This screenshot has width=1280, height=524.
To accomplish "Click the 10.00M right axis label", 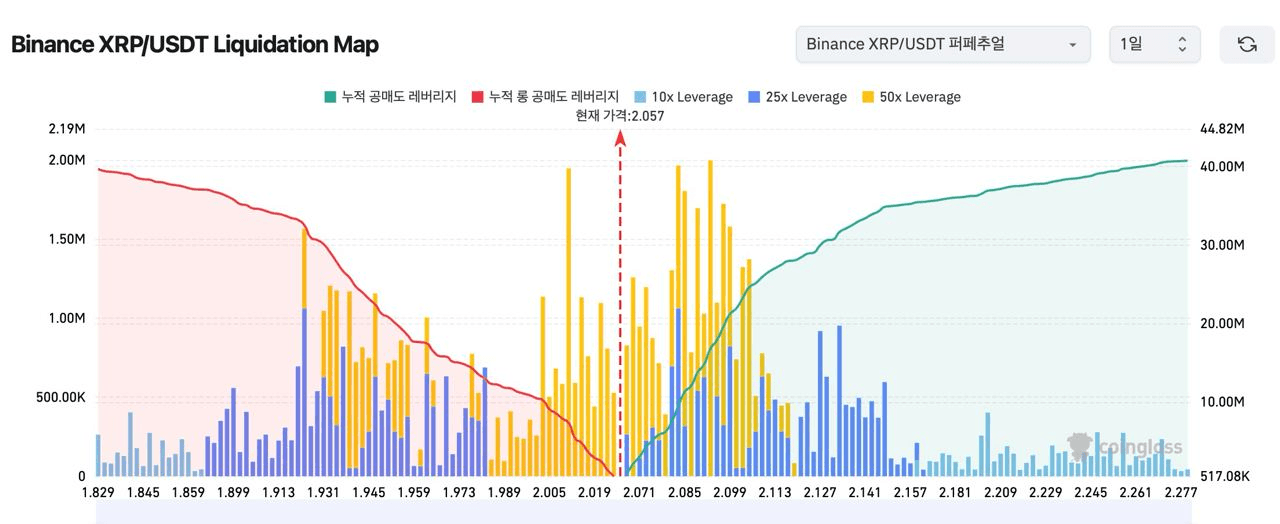I will coord(1220,402).
